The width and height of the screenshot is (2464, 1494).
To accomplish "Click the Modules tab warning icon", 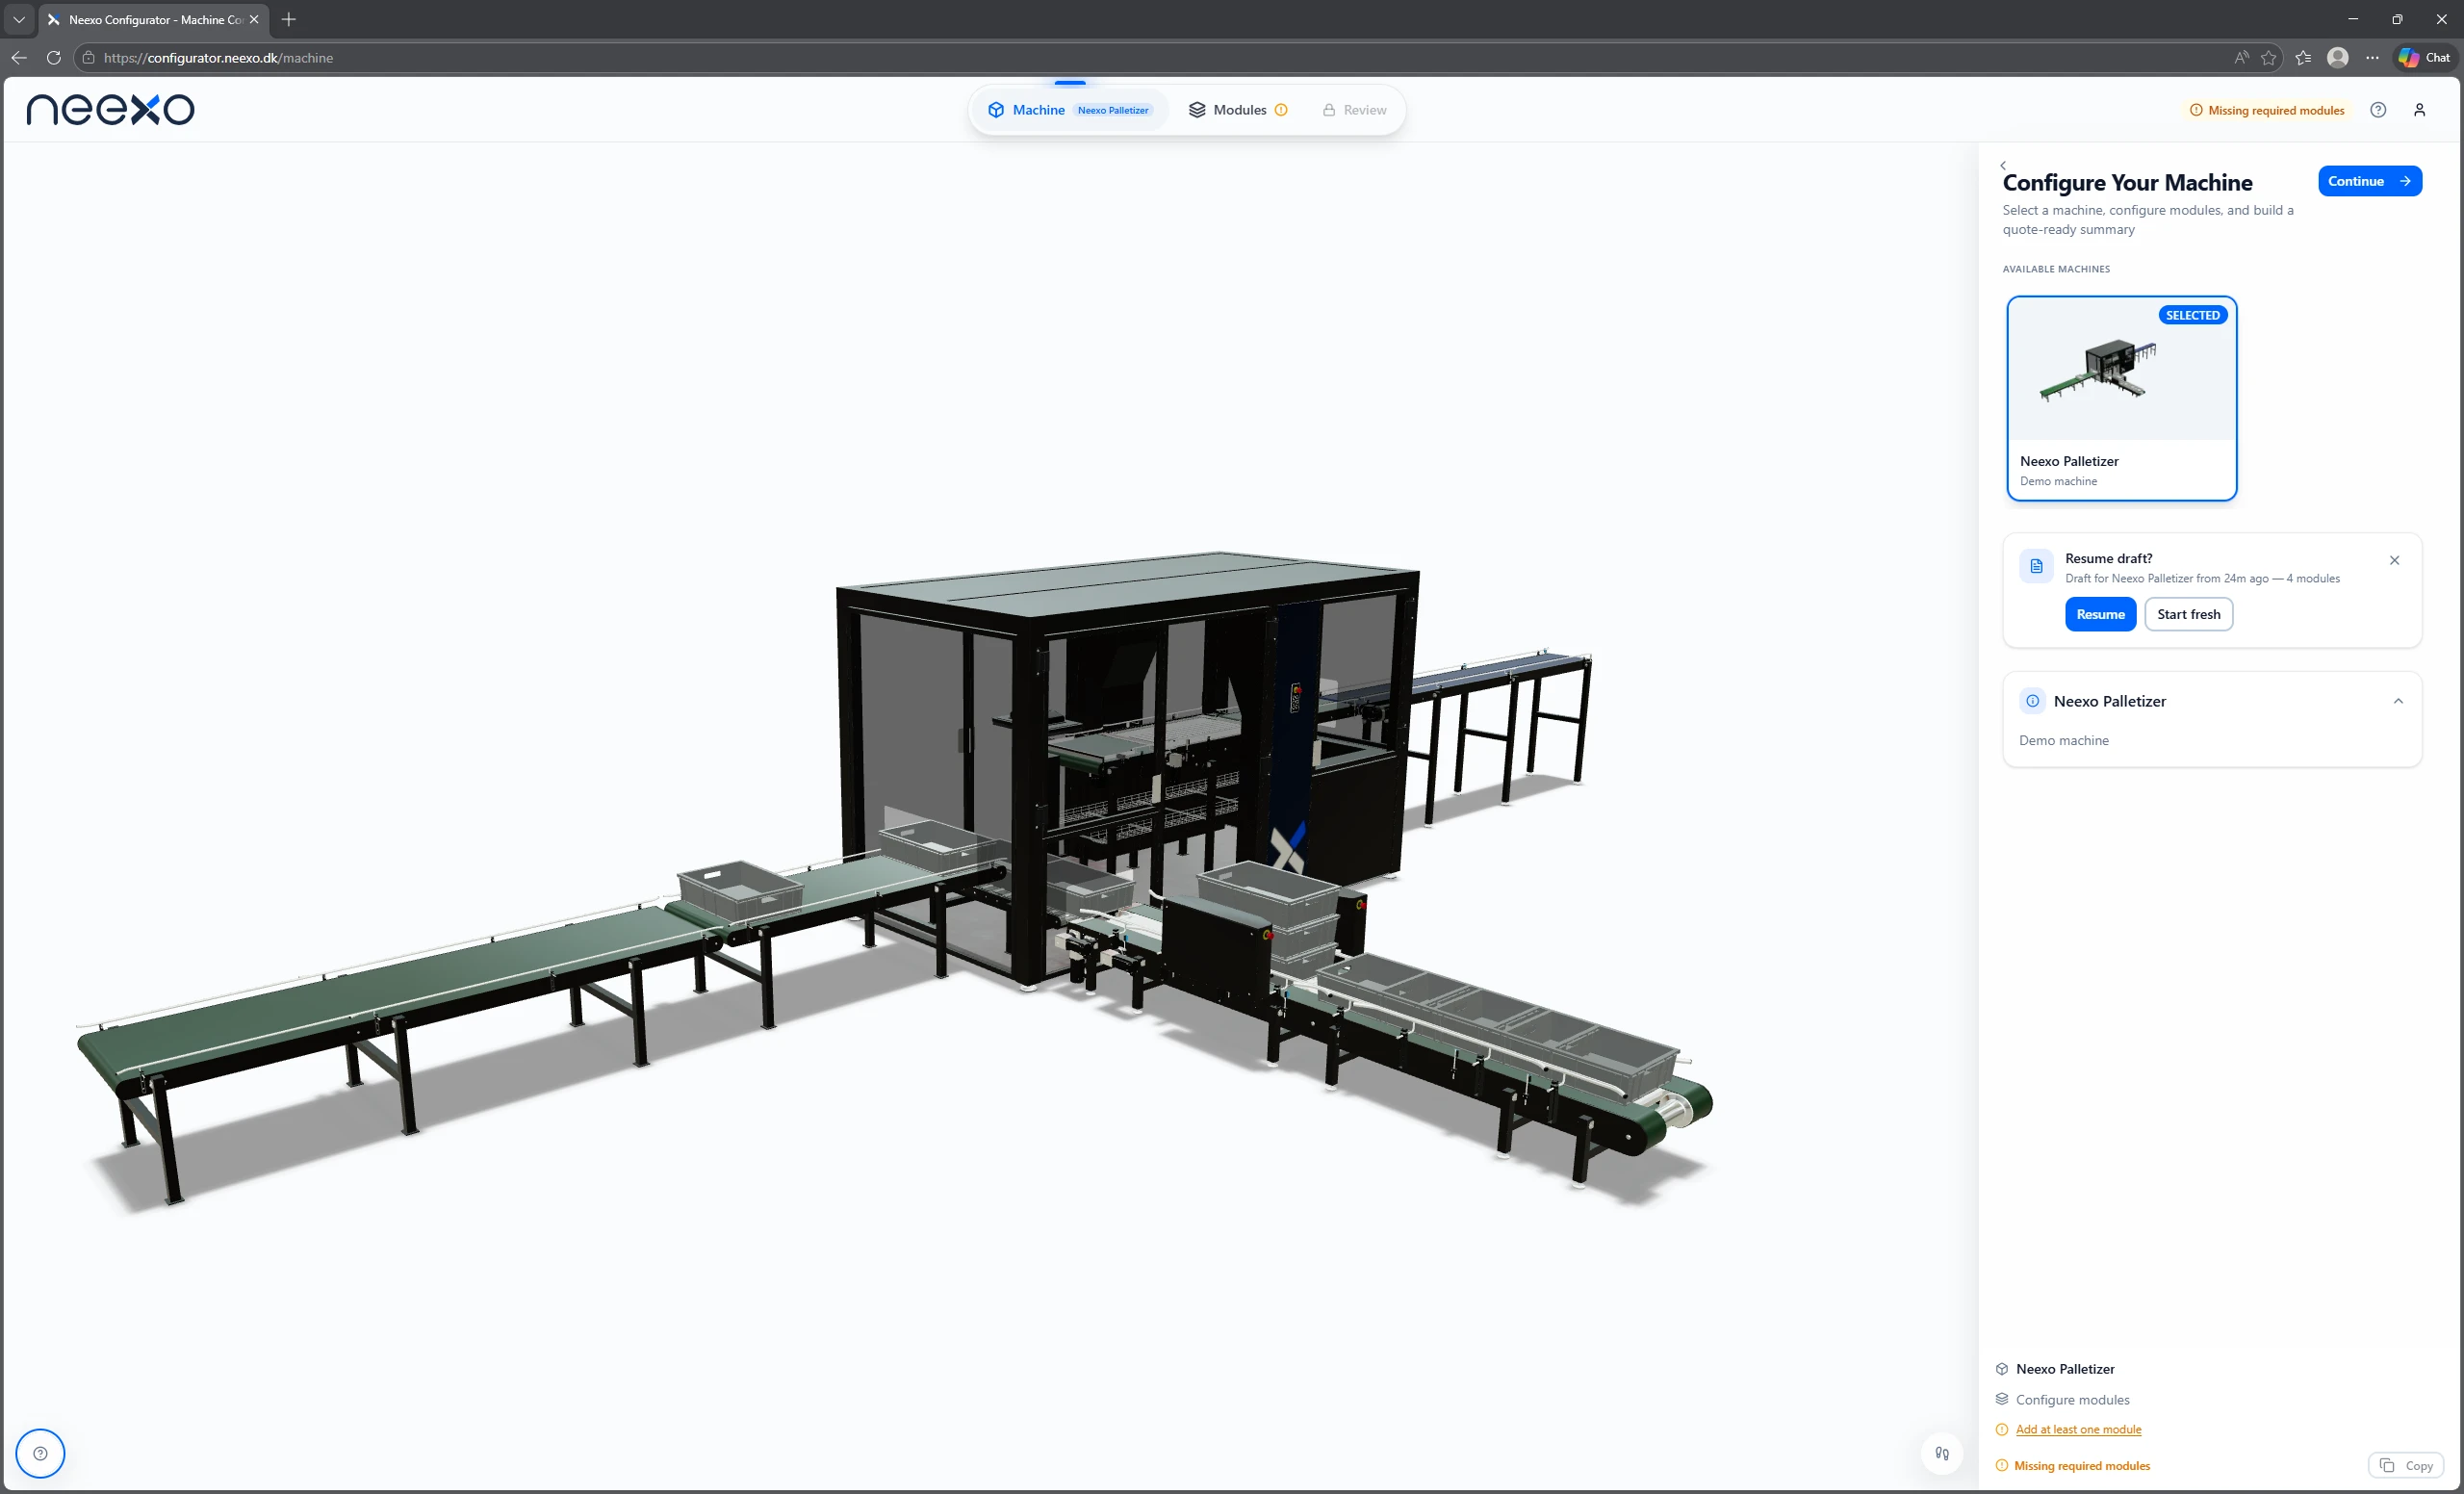I will [x=1281, y=110].
